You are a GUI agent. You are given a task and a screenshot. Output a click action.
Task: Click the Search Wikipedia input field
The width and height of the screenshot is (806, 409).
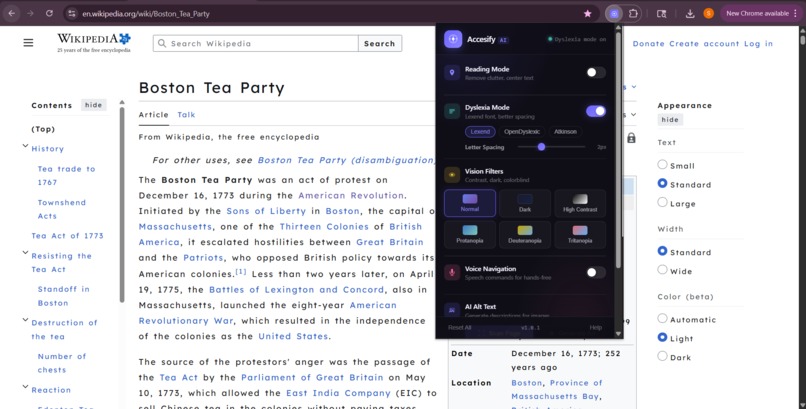(x=256, y=44)
